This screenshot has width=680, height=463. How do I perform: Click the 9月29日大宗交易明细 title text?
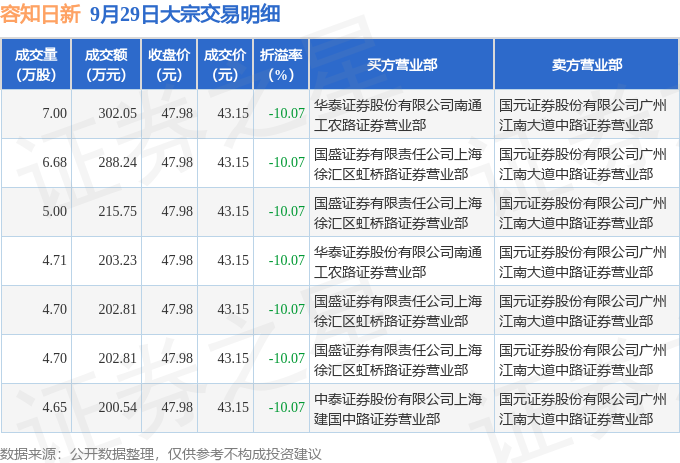point(185,14)
